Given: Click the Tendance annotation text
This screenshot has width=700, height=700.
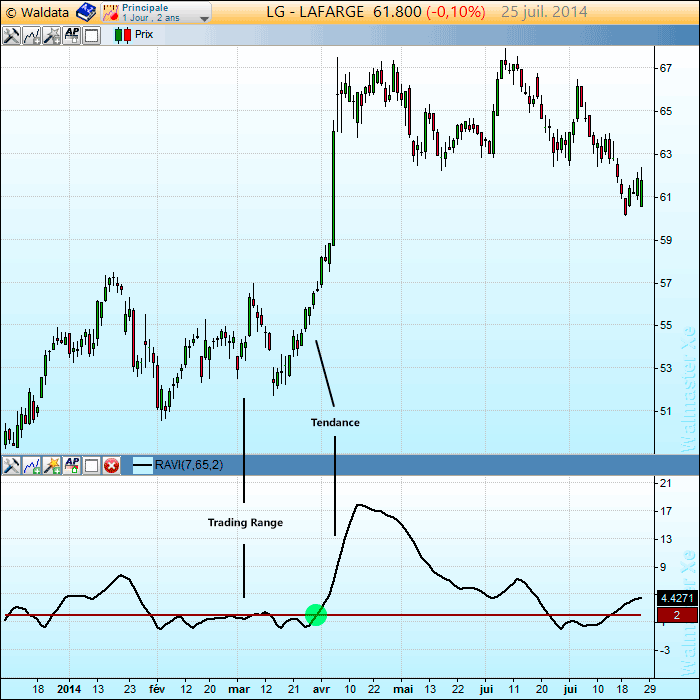Looking at the screenshot, I should pos(335,422).
